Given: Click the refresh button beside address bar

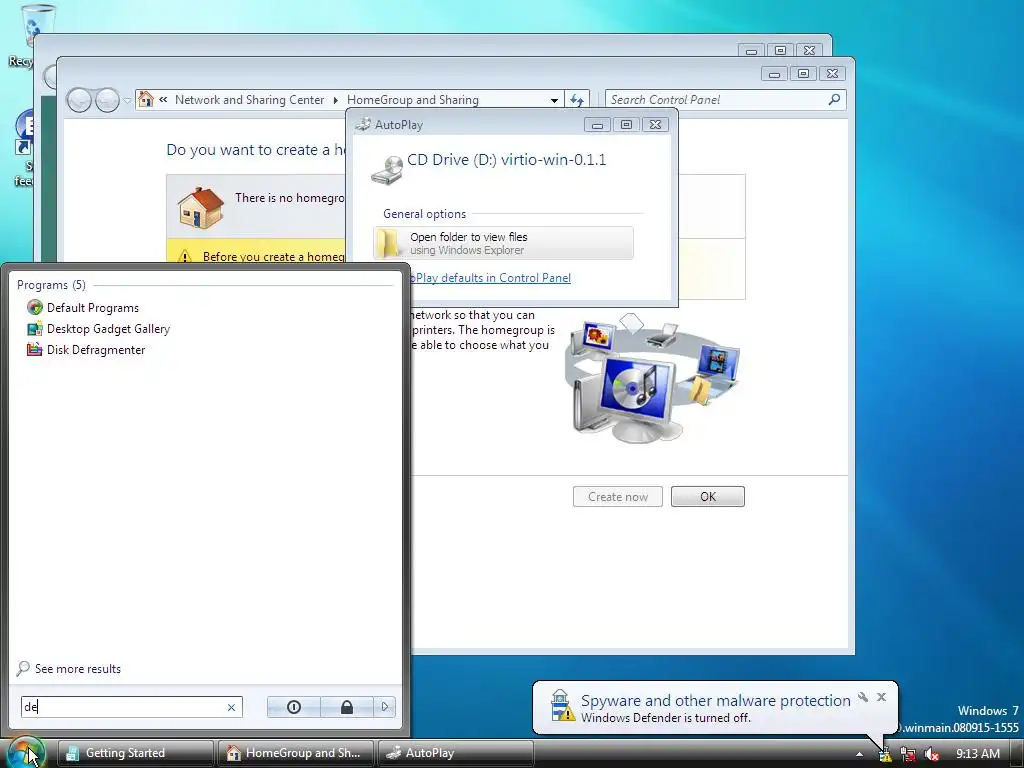Looking at the screenshot, I should tap(577, 100).
